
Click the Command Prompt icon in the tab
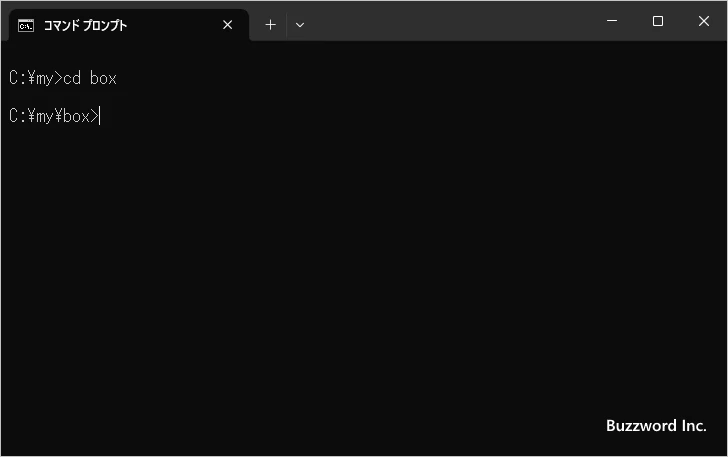tap(26, 25)
